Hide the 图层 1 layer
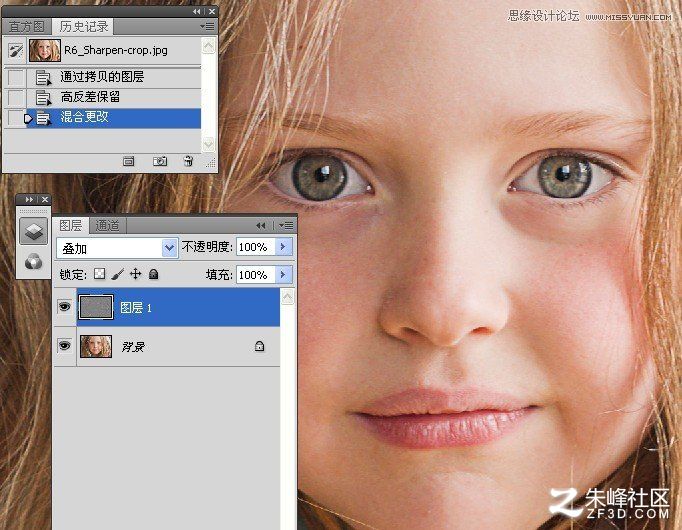This screenshot has width=682, height=530. pos(64,307)
